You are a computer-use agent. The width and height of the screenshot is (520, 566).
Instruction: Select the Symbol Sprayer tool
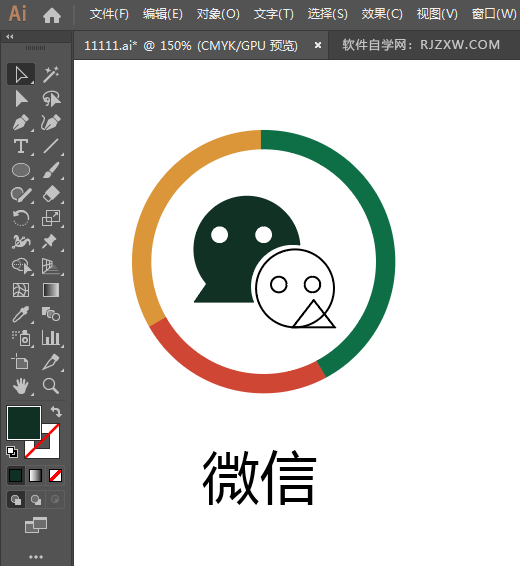click(x=21, y=338)
